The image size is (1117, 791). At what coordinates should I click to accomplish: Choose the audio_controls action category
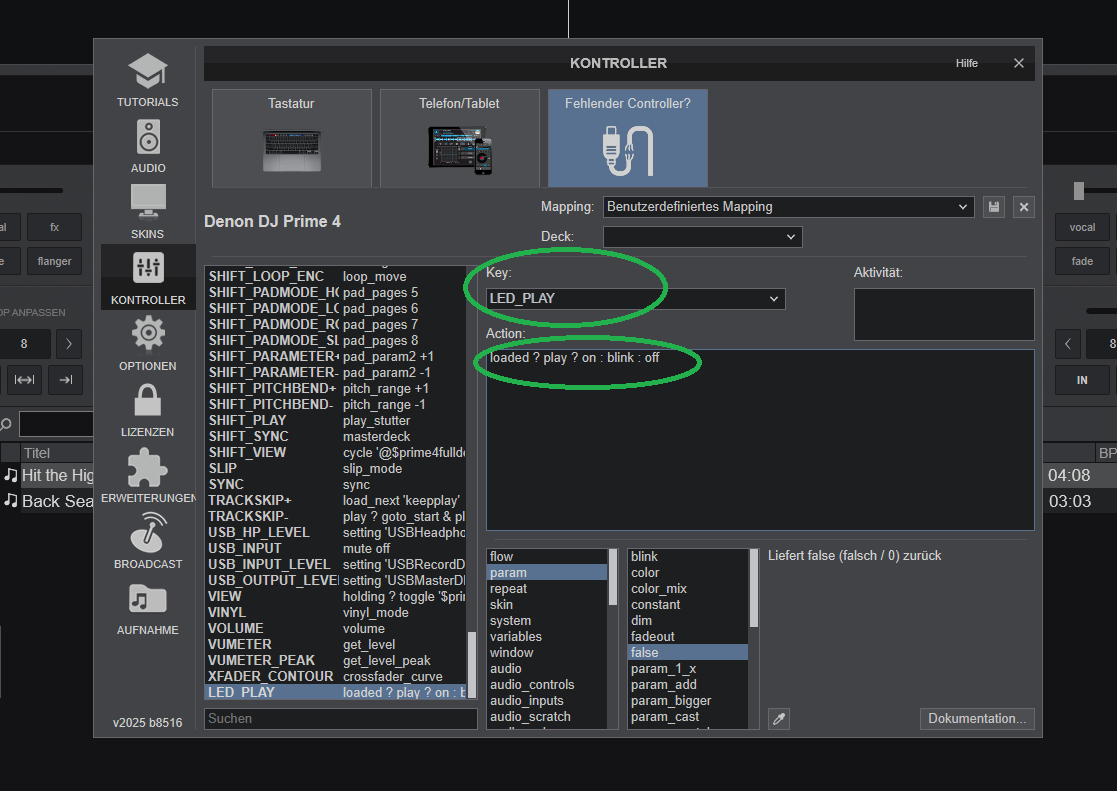547,685
